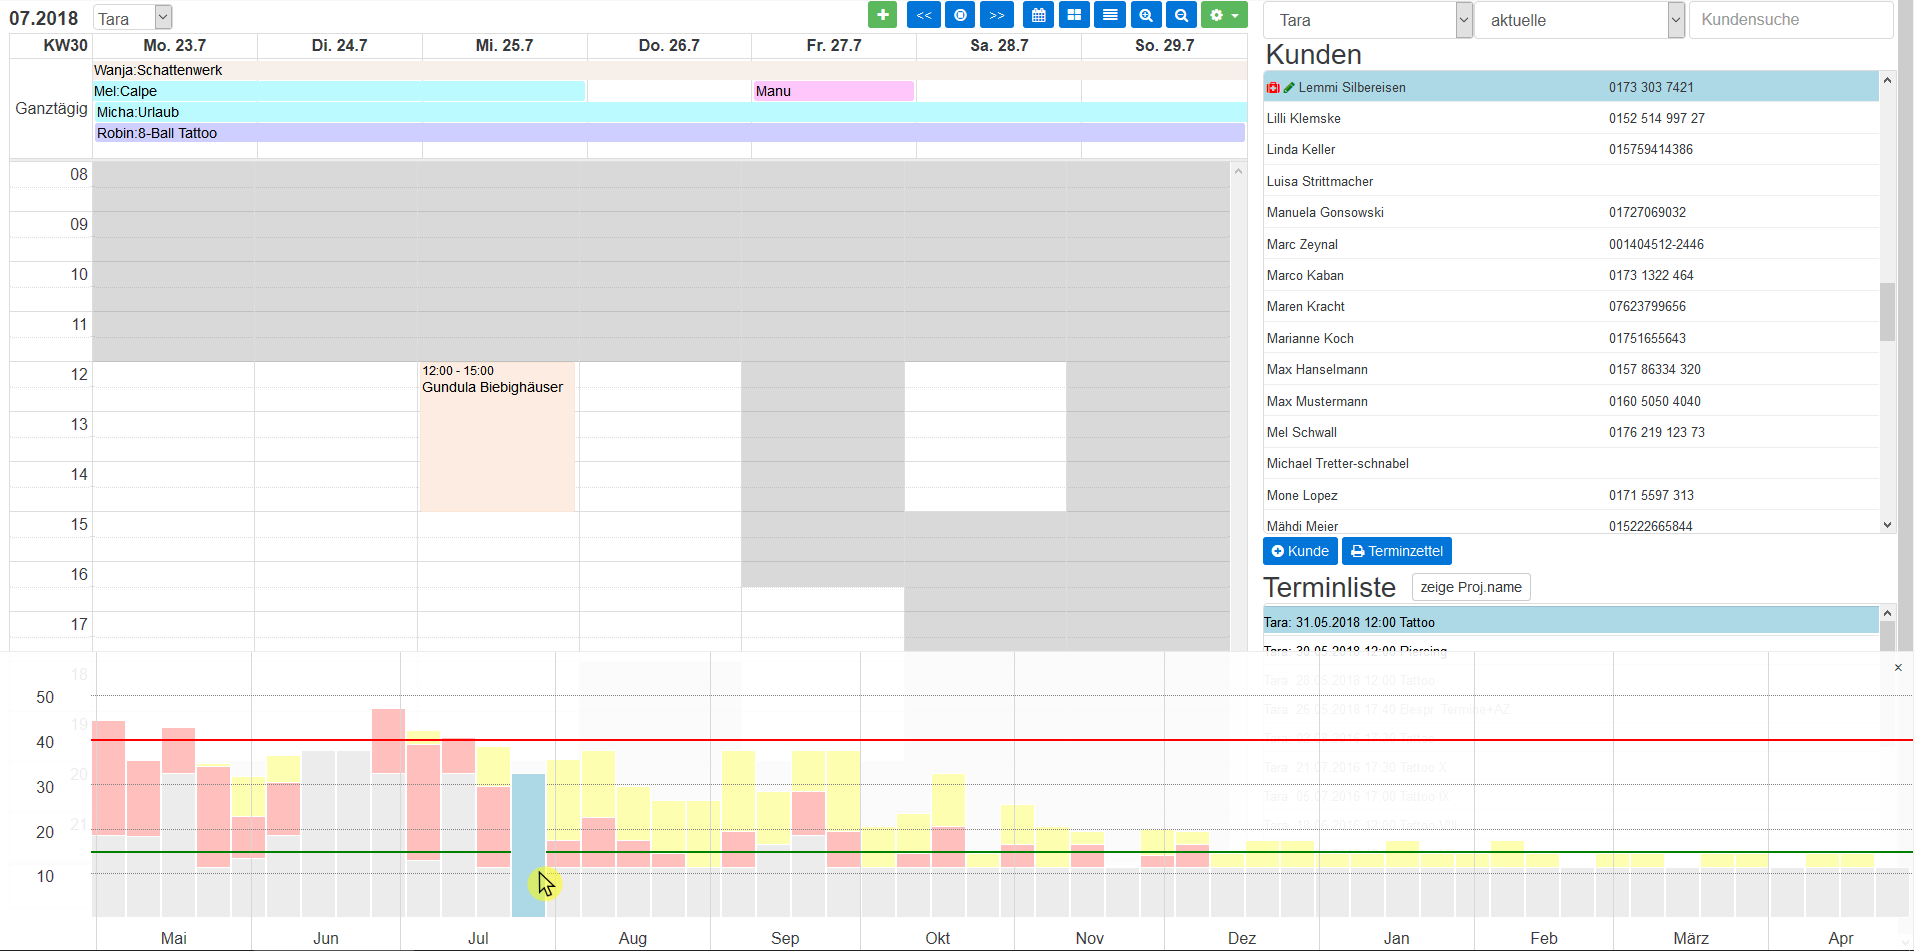Switch to the four-tile grid view
This screenshot has height=951, width=1914.
[x=1074, y=15]
